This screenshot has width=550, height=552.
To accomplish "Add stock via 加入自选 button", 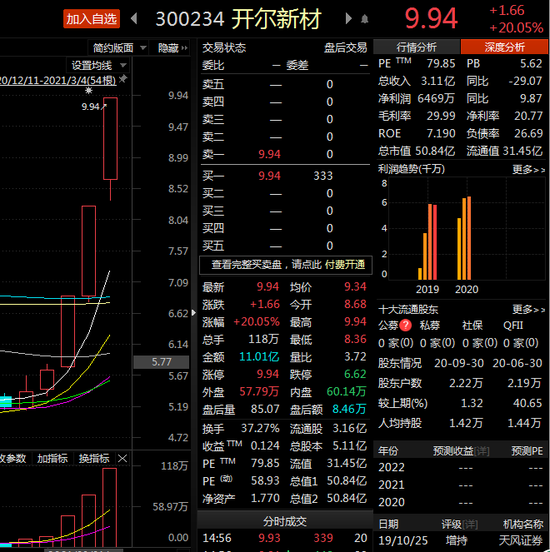I will point(92,19).
